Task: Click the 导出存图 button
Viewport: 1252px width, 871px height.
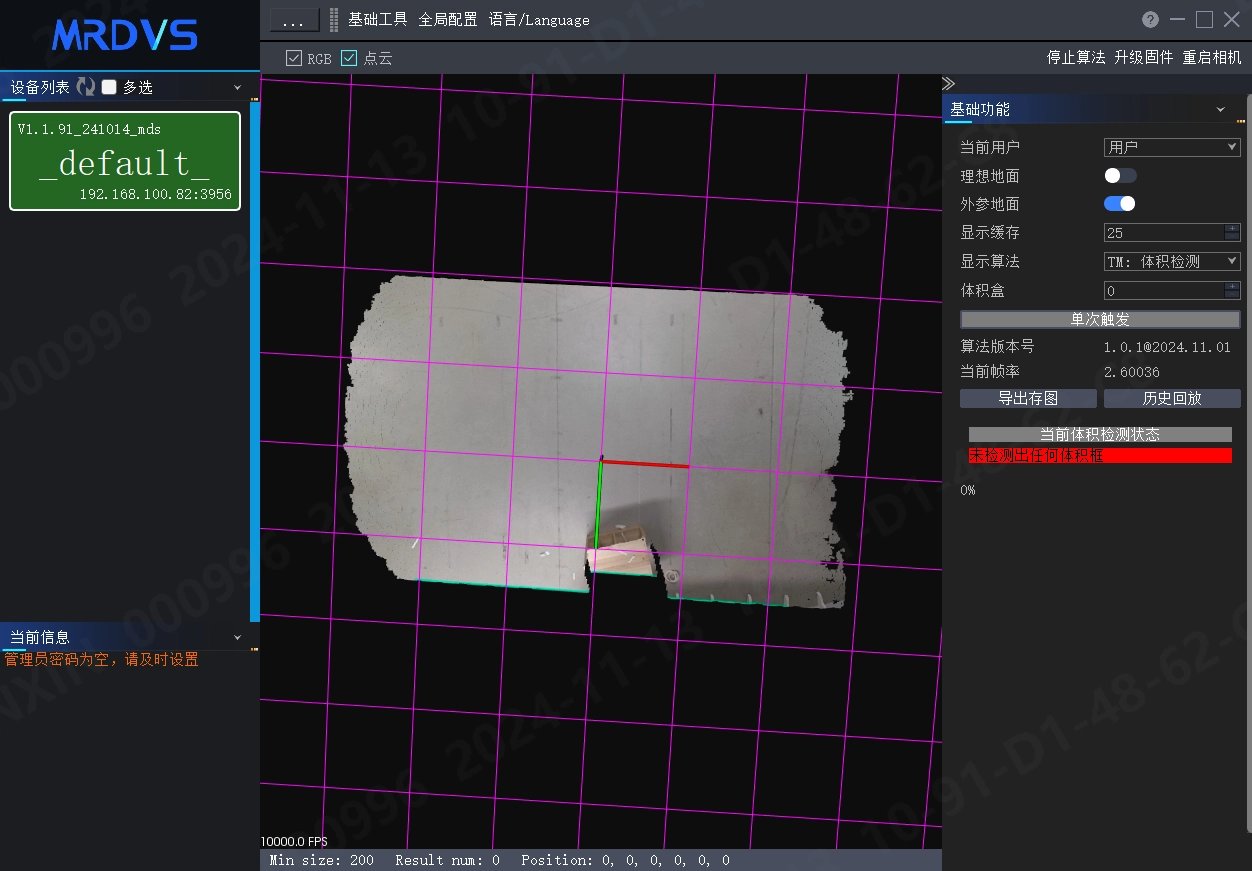Action: [x=1029, y=398]
